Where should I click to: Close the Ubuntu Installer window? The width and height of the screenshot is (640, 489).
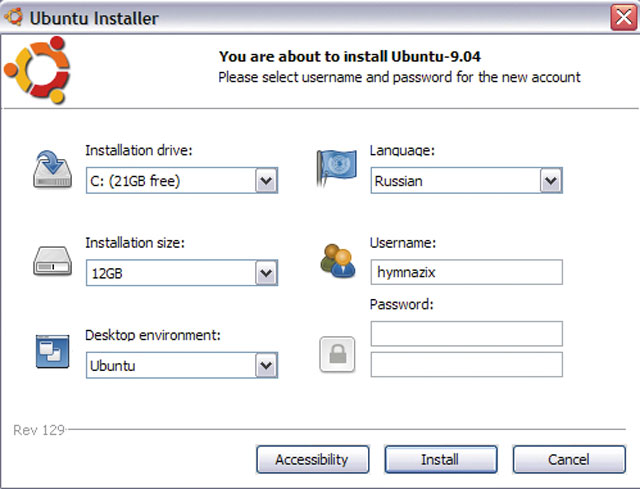[624, 17]
